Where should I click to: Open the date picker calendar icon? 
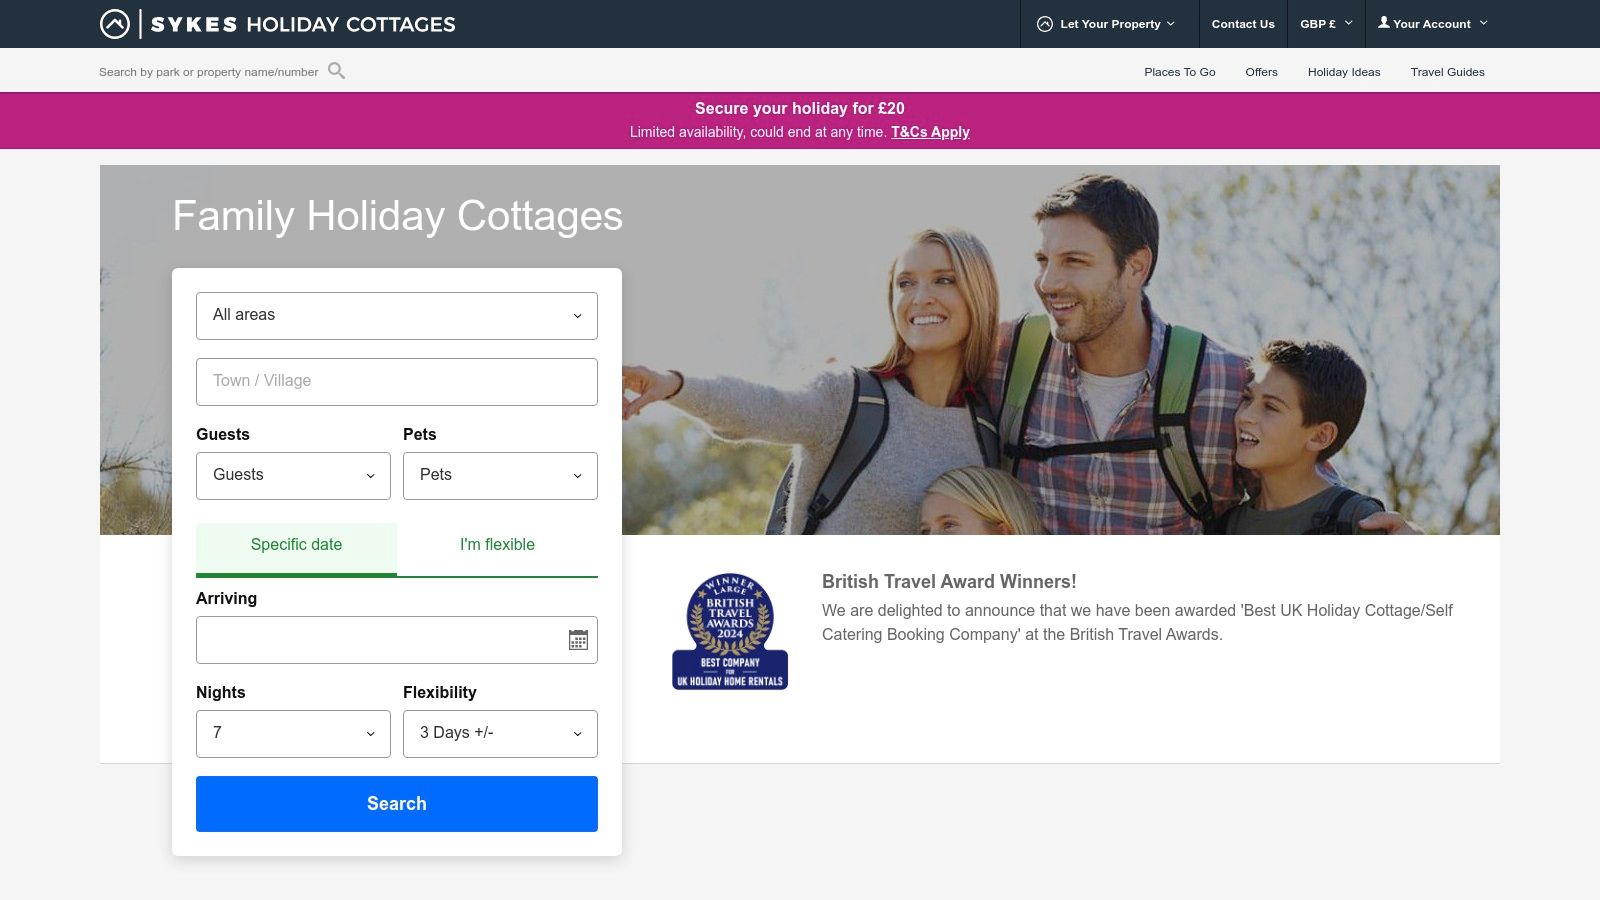pos(577,639)
